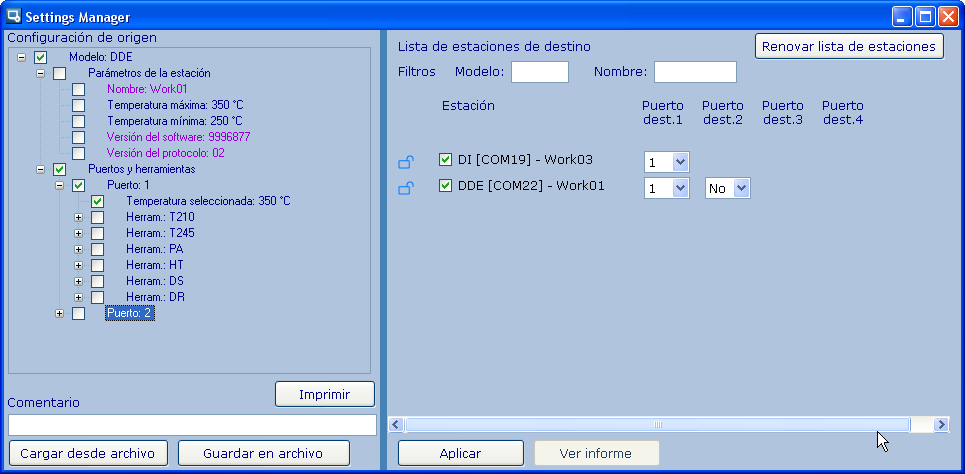Screen dimensions: 965x474
Task: Click the lock icon beside DI [COM19] - Work03
Action: [x=406, y=163]
